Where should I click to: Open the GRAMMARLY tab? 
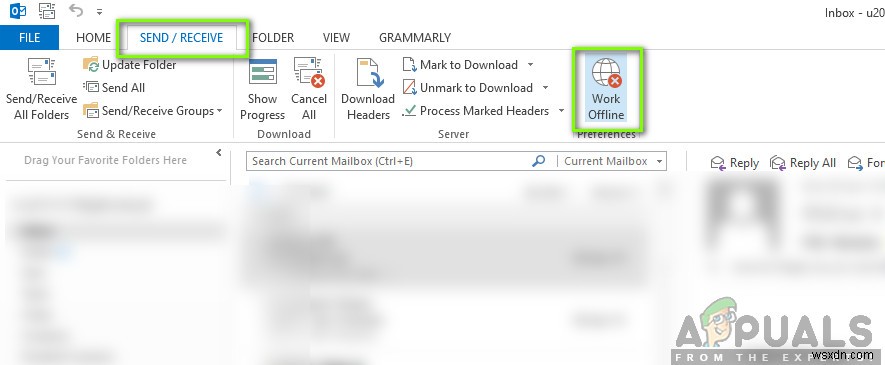coord(415,38)
